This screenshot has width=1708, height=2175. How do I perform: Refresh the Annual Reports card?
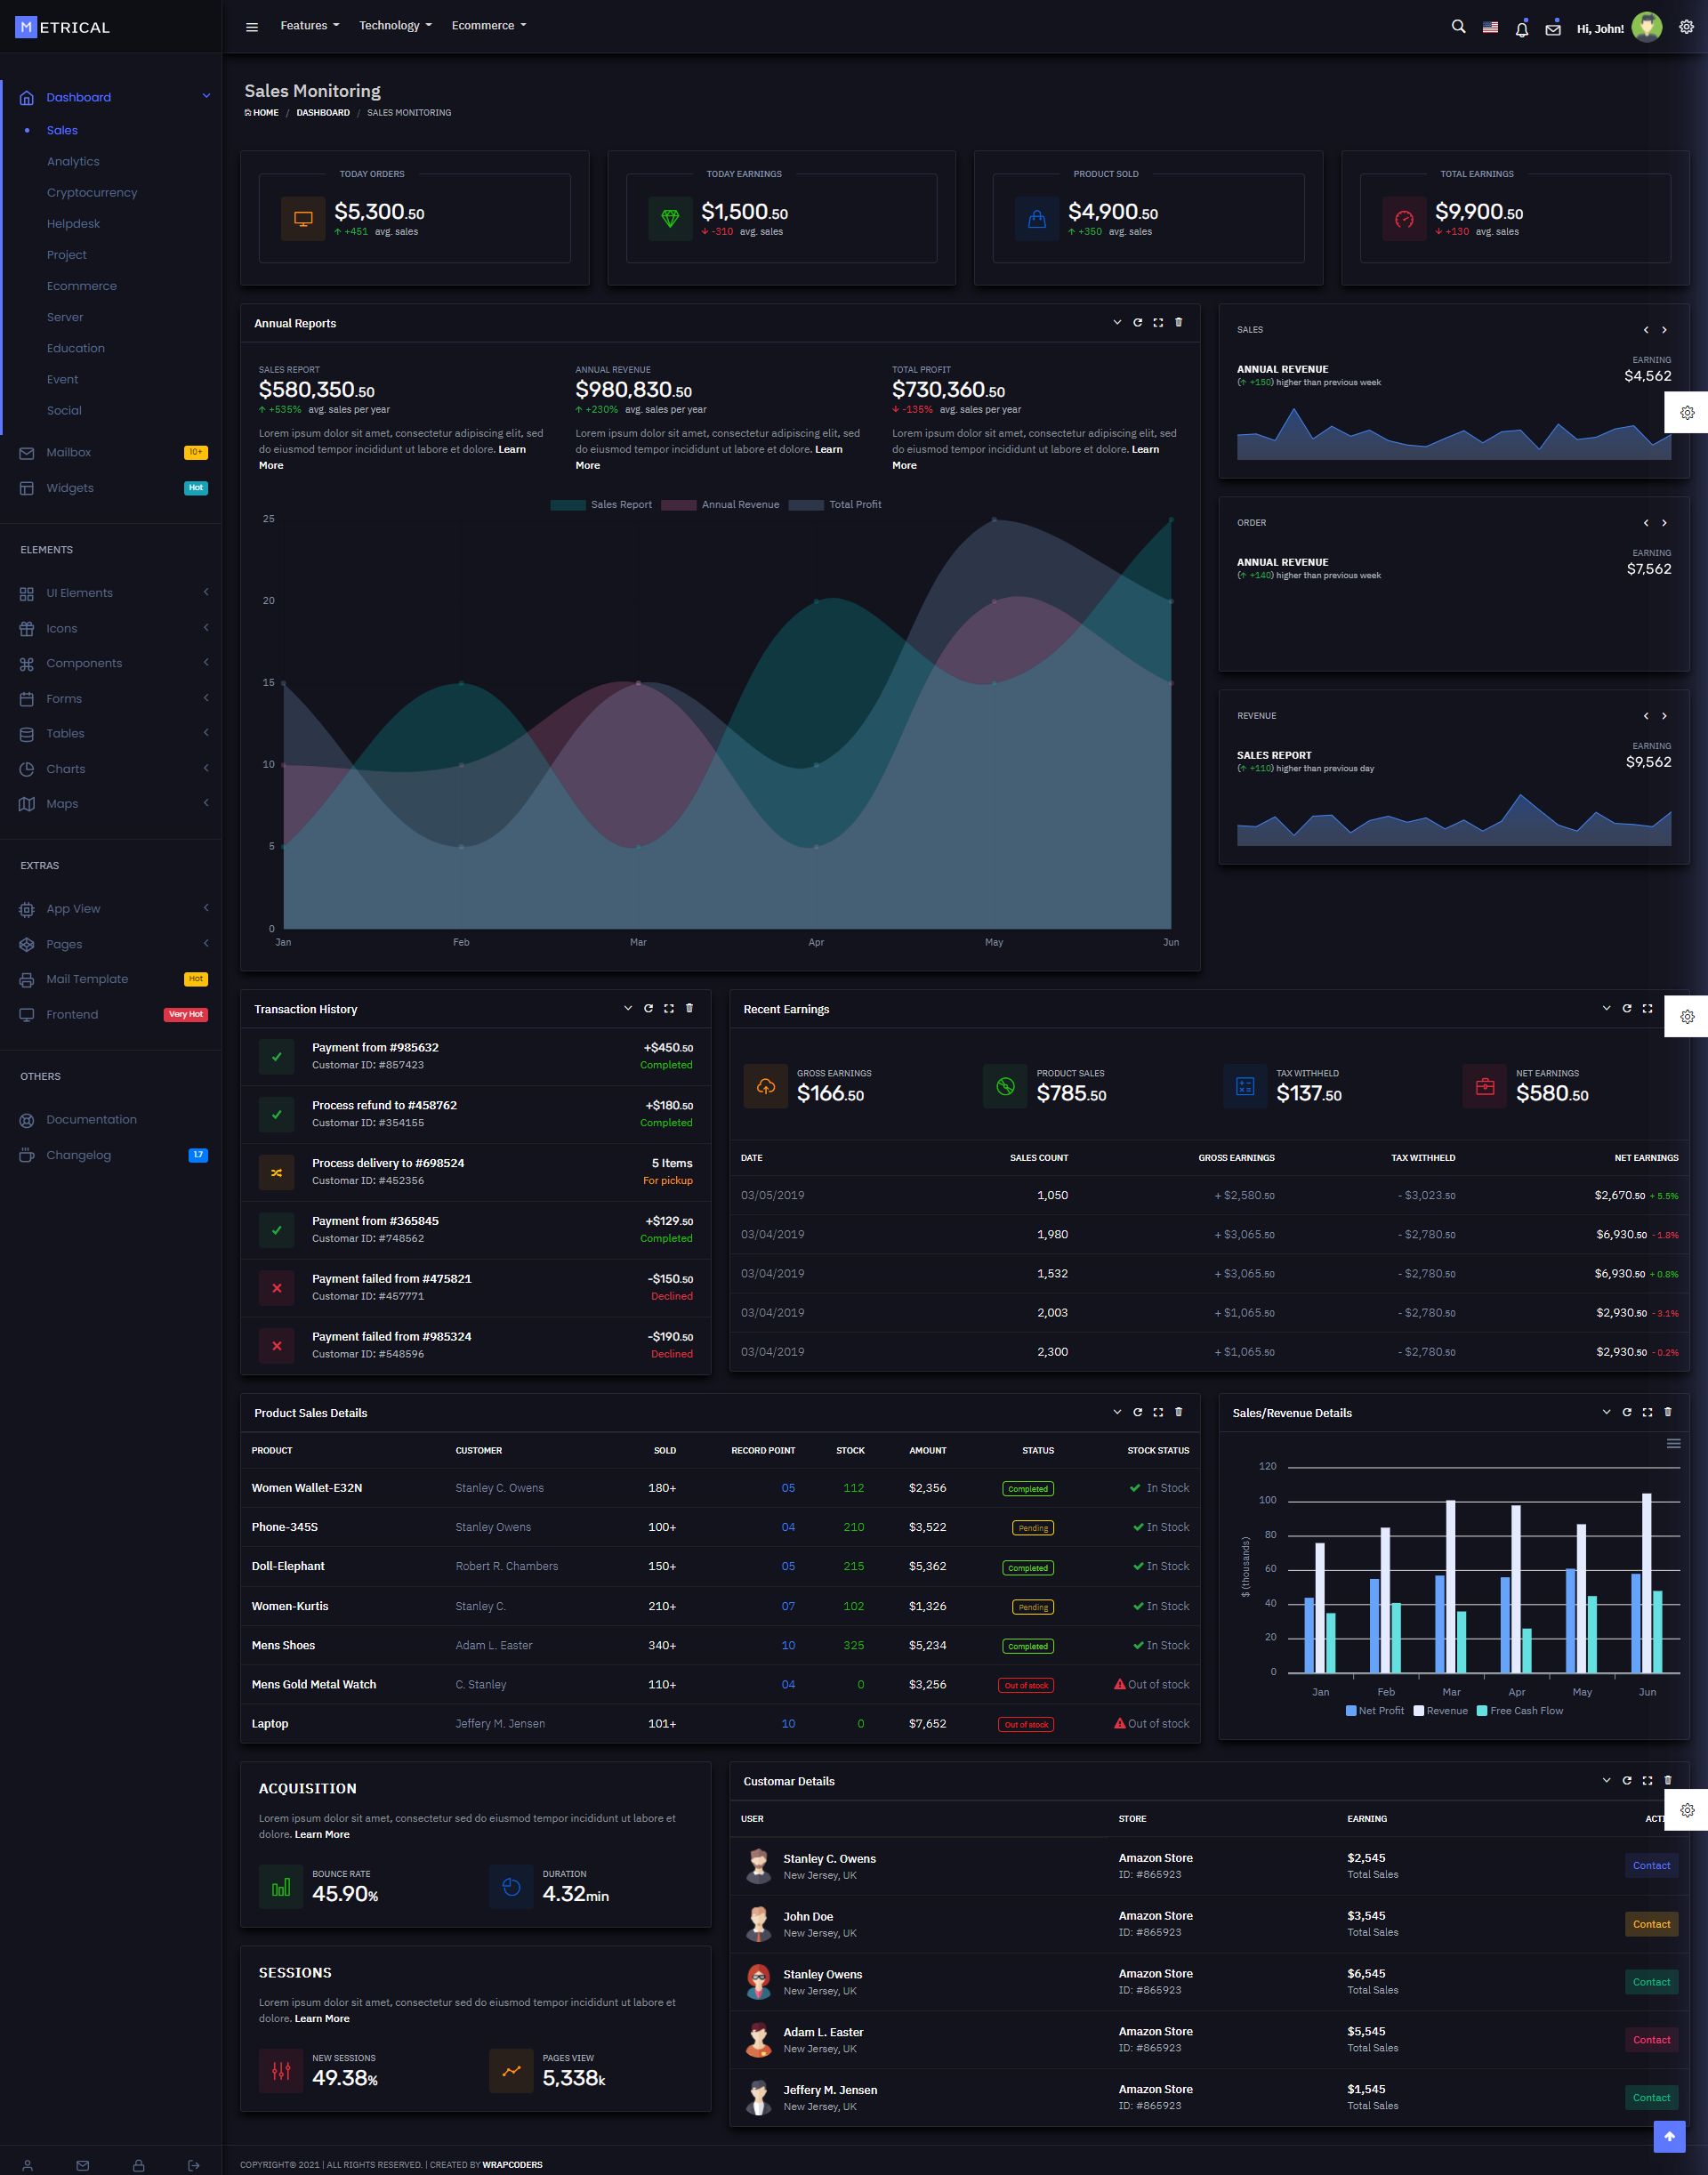point(1137,323)
